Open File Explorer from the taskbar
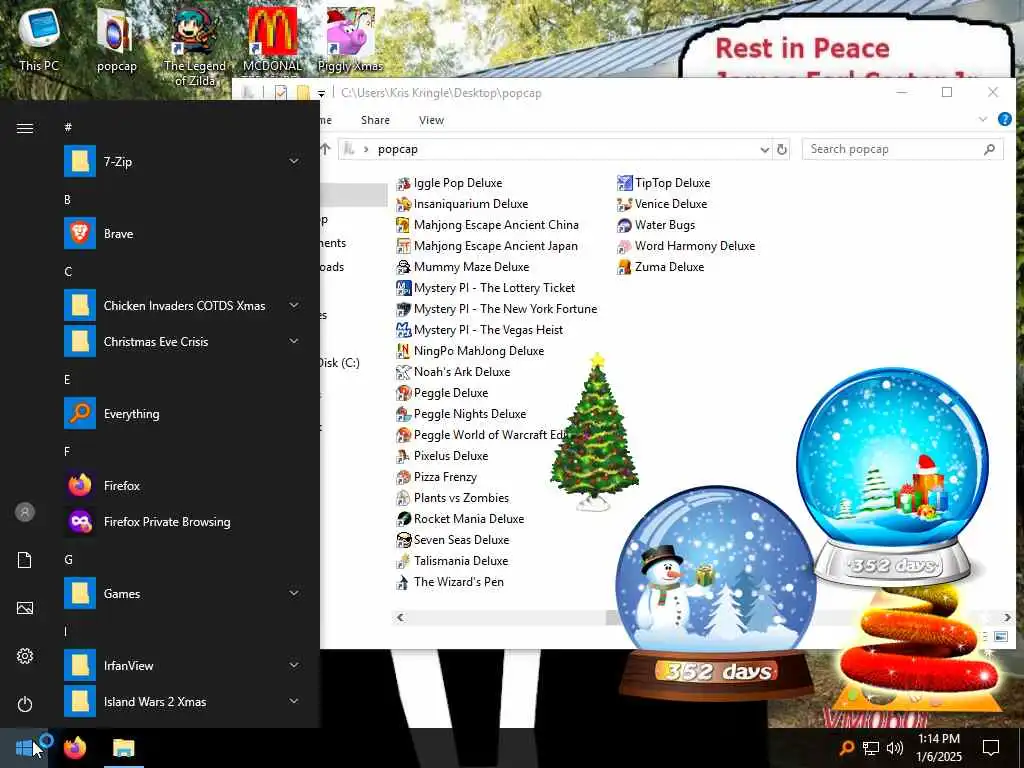1024x768 pixels. [123, 748]
